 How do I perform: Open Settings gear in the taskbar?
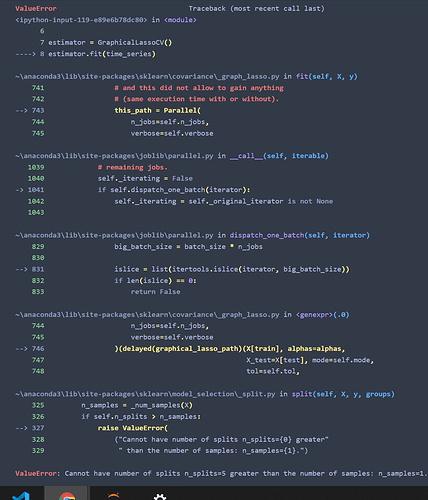[x=160, y=496]
